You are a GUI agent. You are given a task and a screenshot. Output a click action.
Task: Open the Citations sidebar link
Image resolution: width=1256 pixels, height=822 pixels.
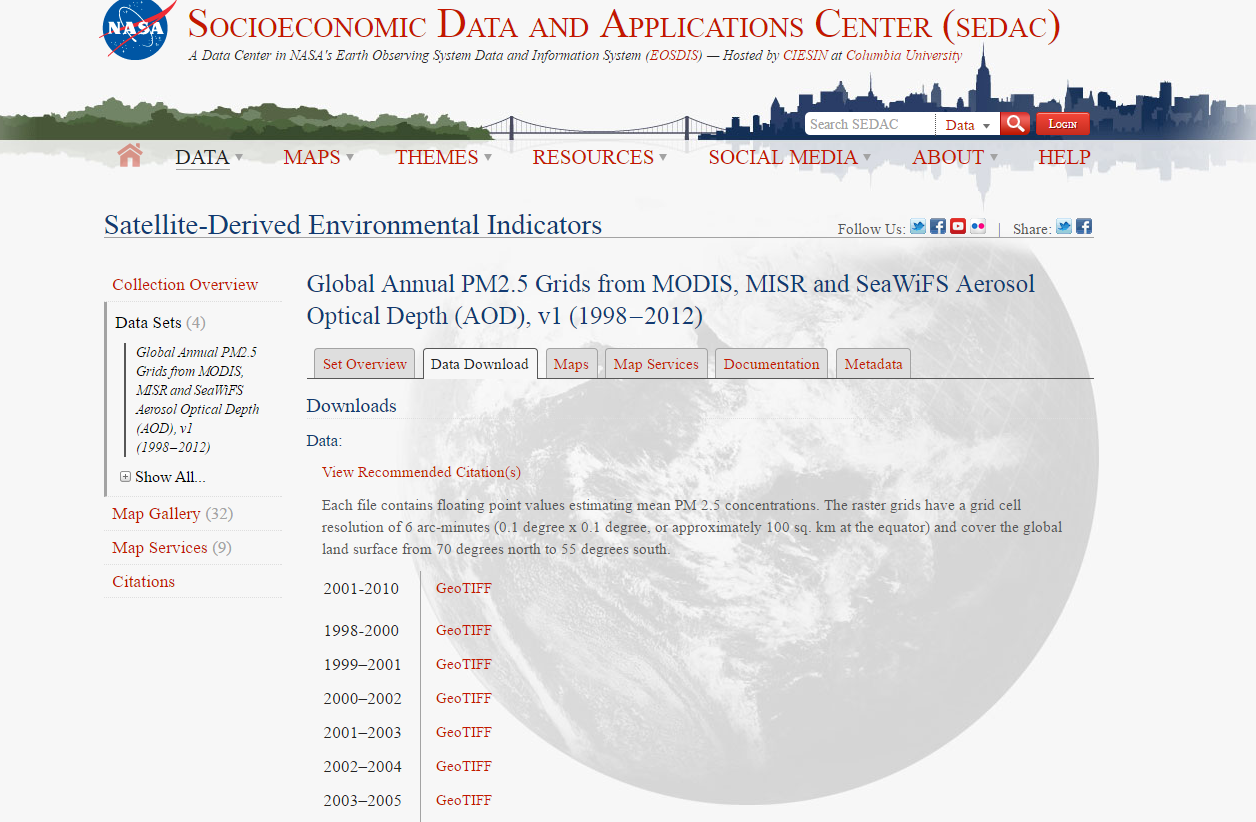[x=143, y=582]
